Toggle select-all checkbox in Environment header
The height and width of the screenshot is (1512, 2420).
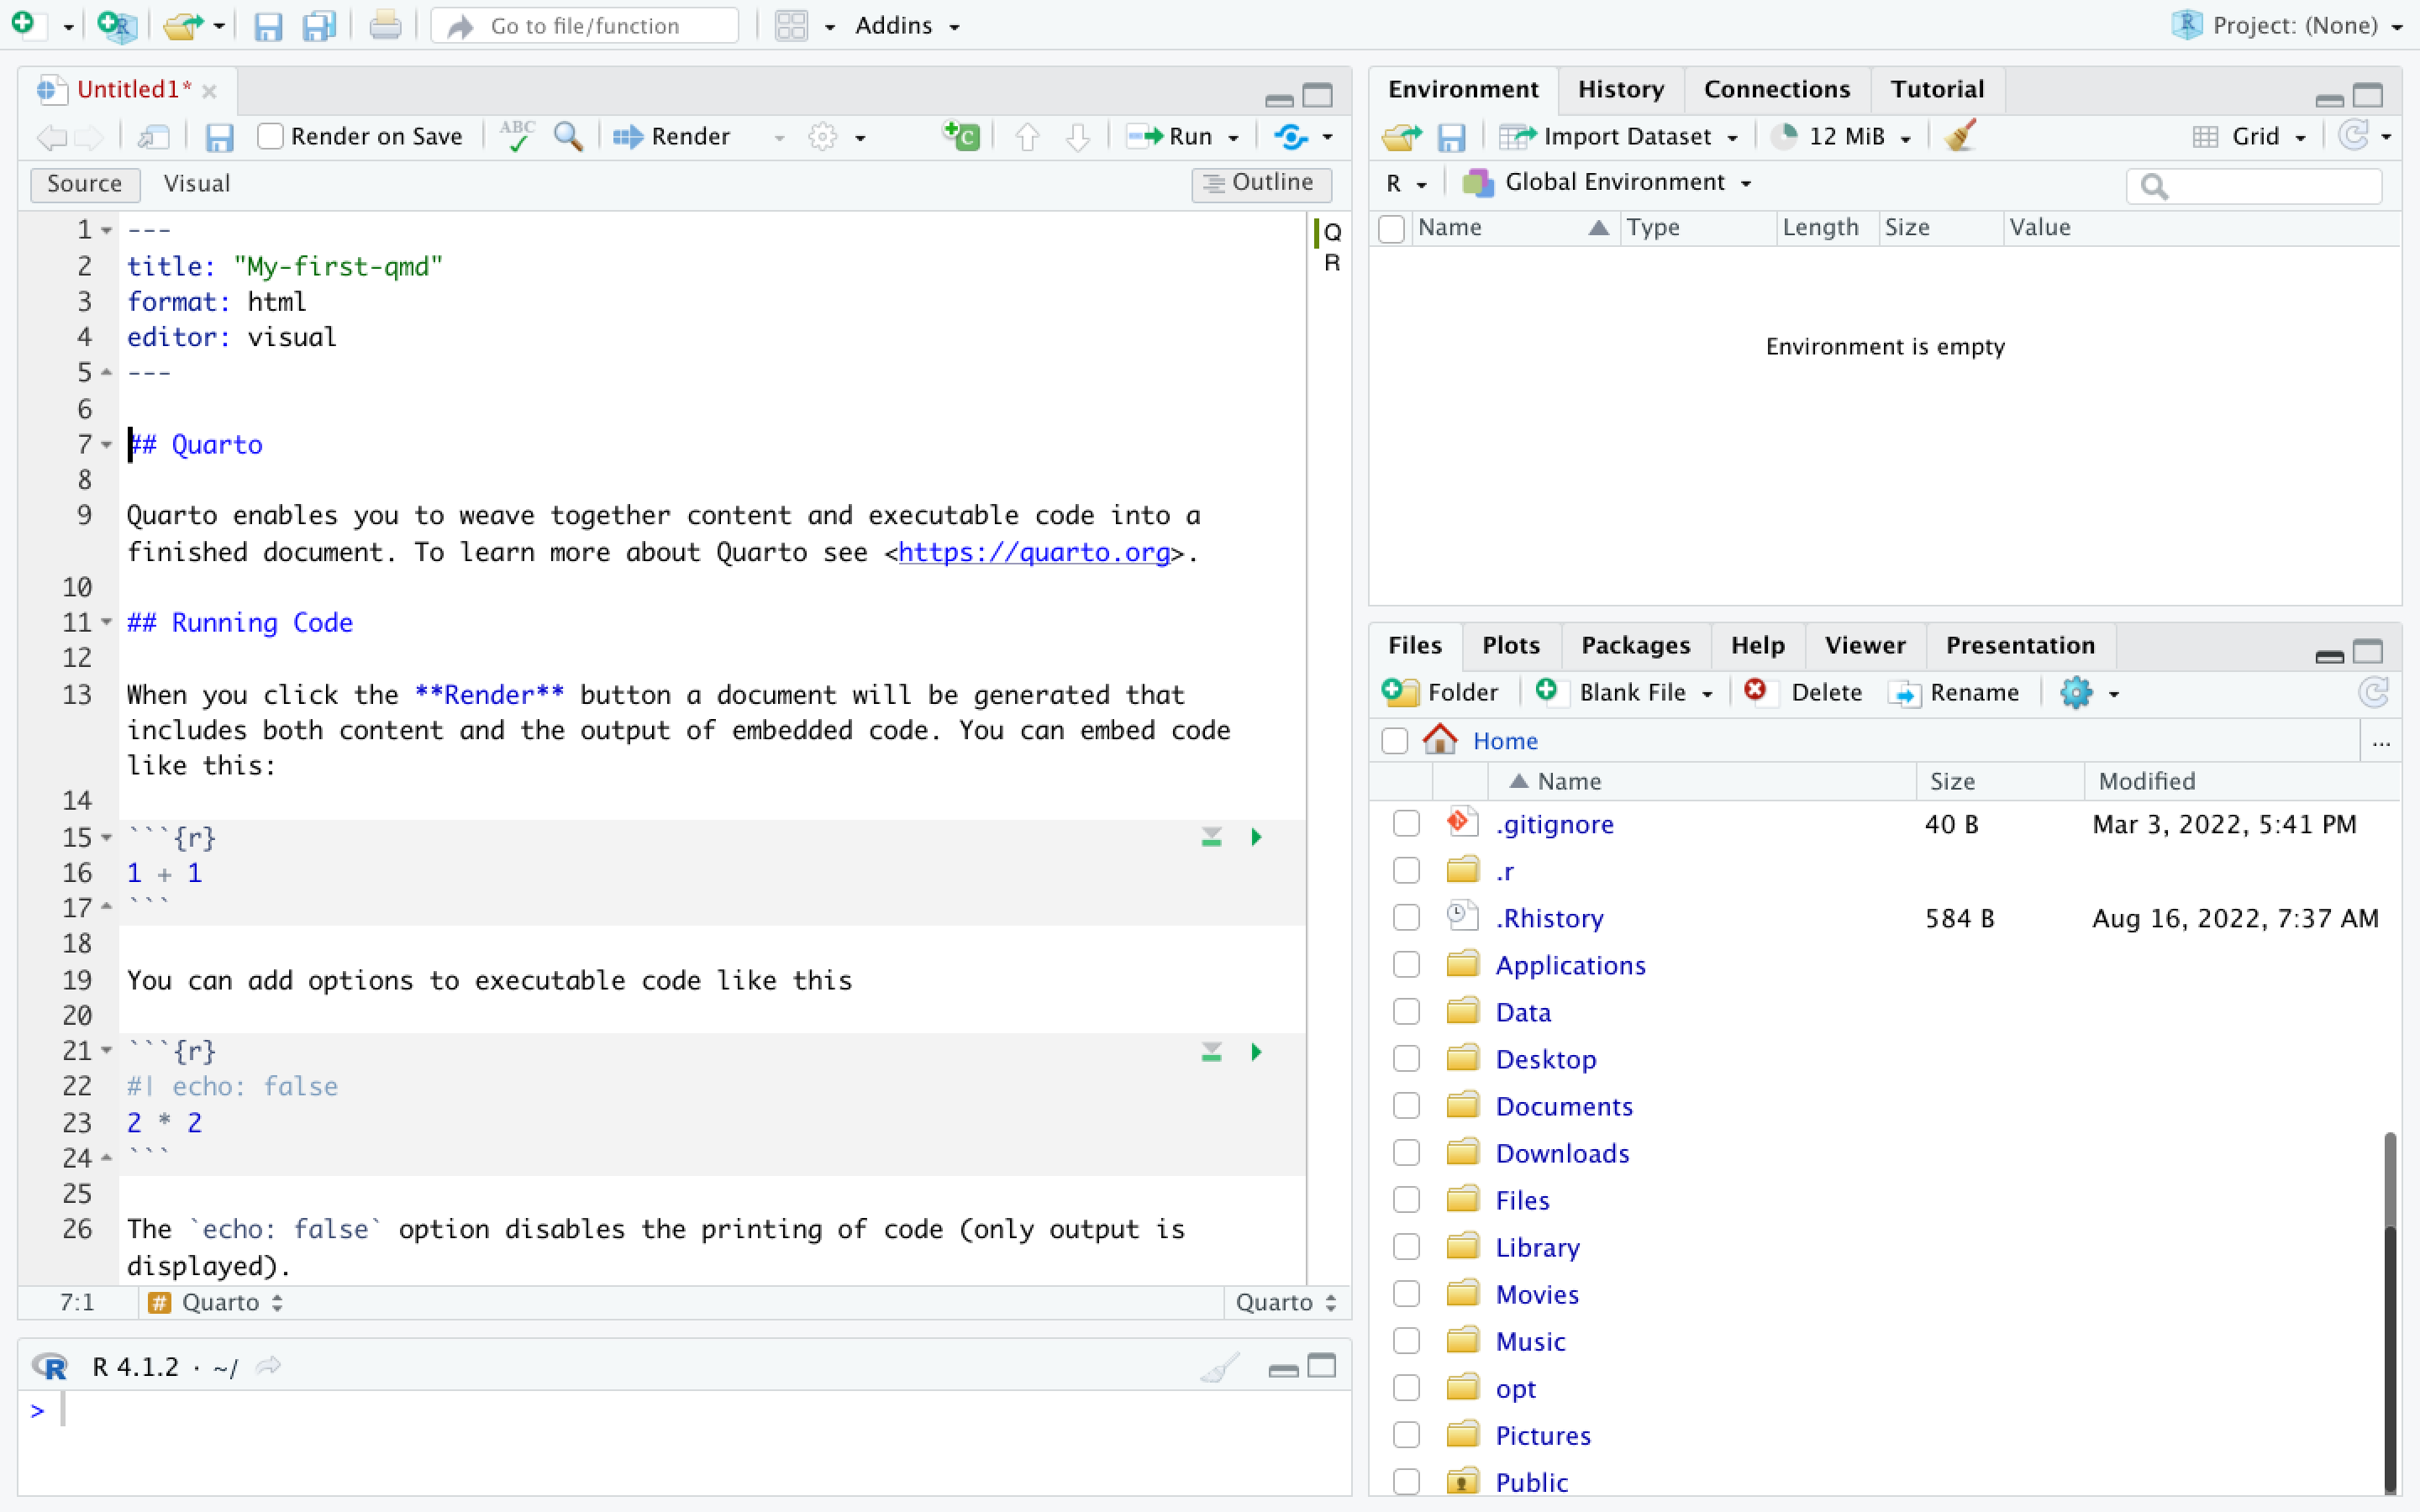1391,228
